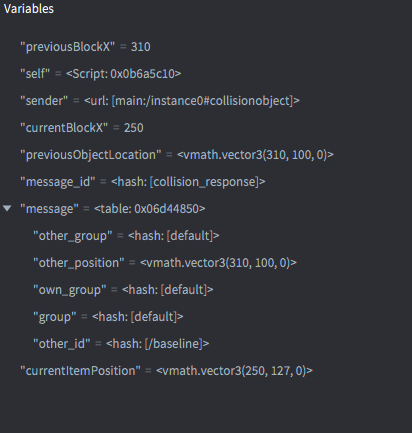Select the "currentBlockX" variable row
Image resolution: width=412 pixels, height=433 pixels.
click(x=206, y=128)
